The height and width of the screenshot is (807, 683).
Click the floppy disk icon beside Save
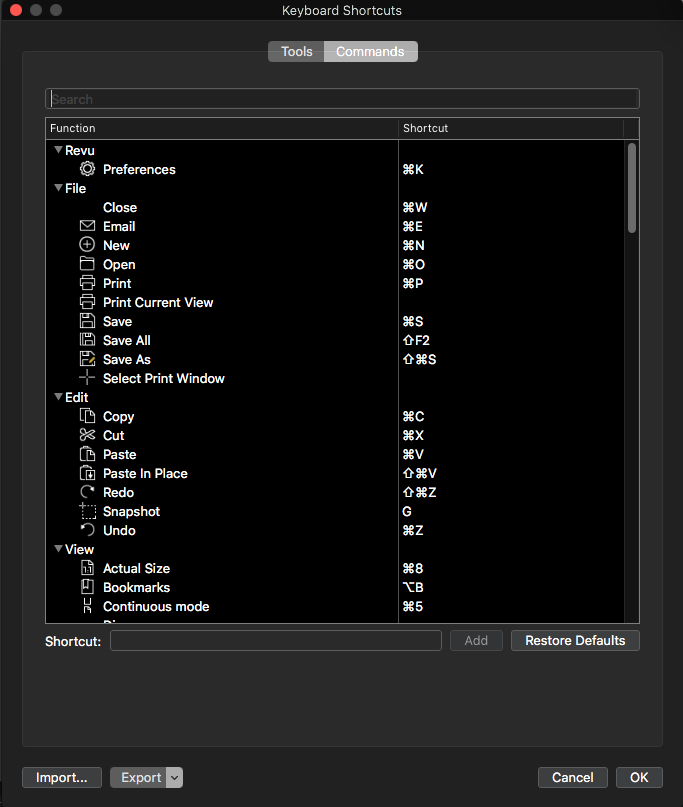(87, 321)
